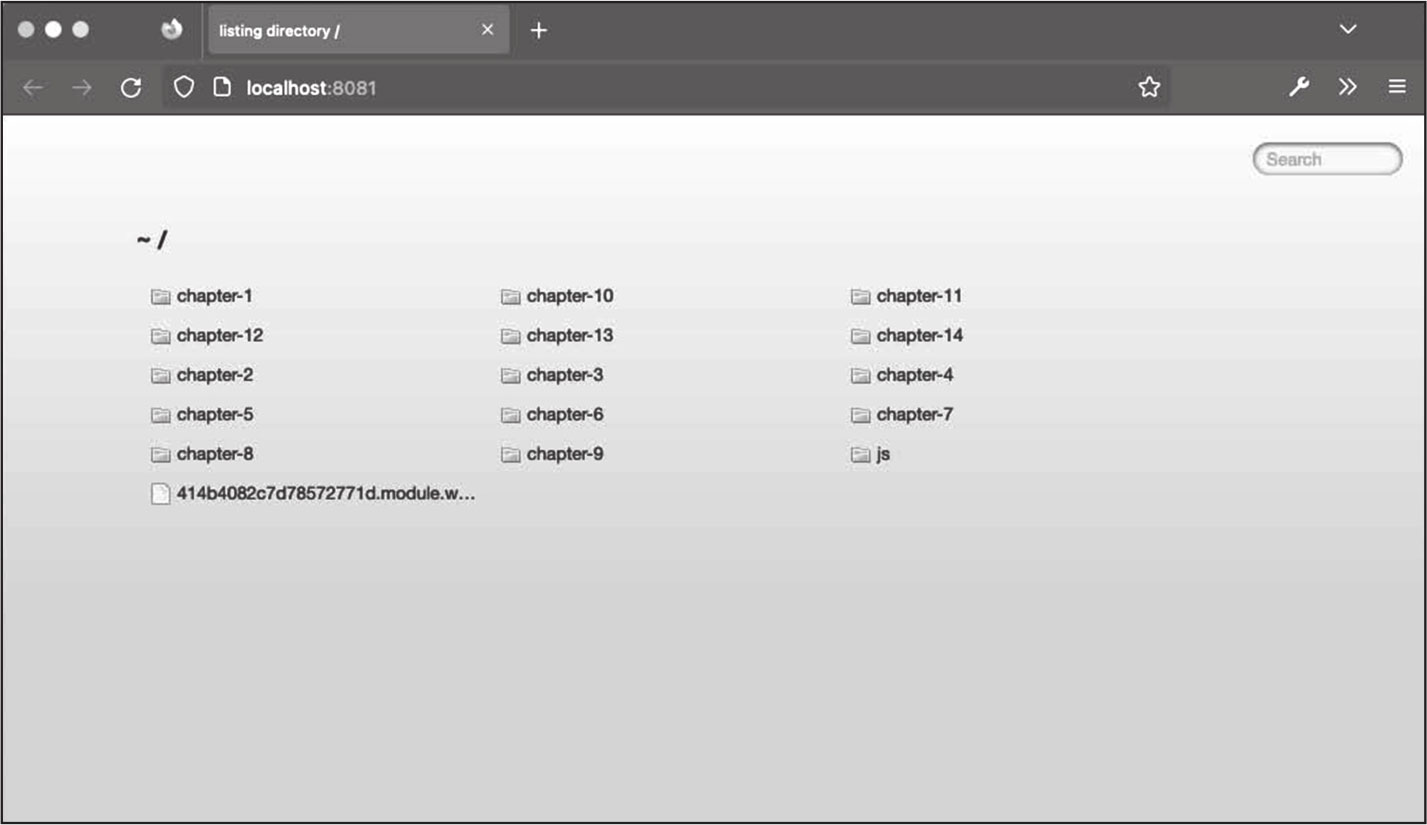
Task: Open the list all tabs dropdown
Action: (1348, 30)
